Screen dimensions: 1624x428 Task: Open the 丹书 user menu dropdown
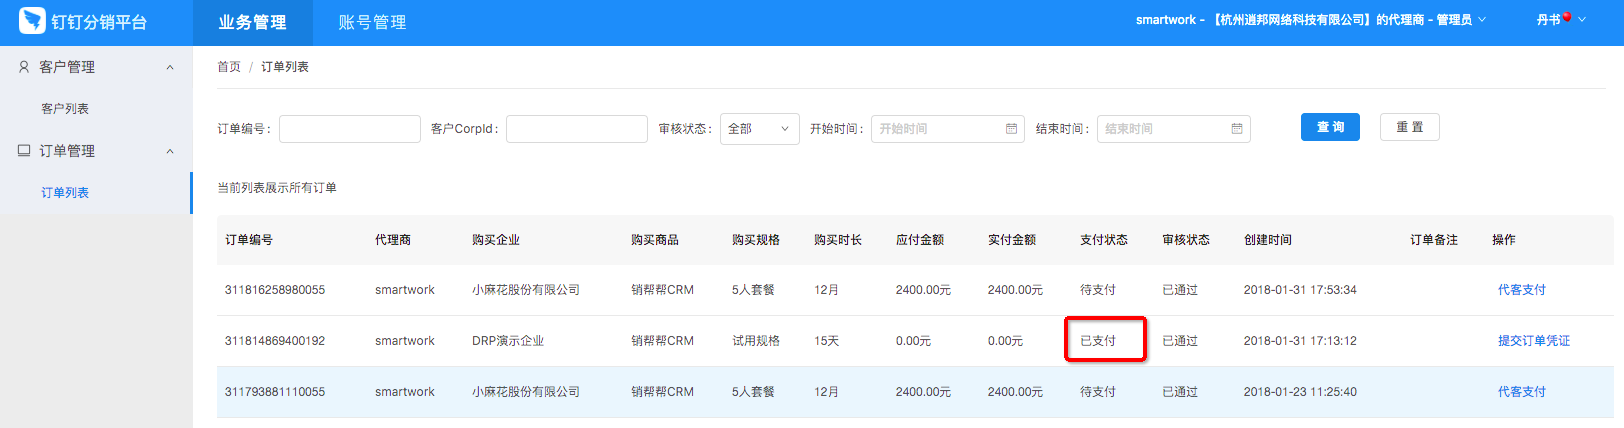(1561, 20)
